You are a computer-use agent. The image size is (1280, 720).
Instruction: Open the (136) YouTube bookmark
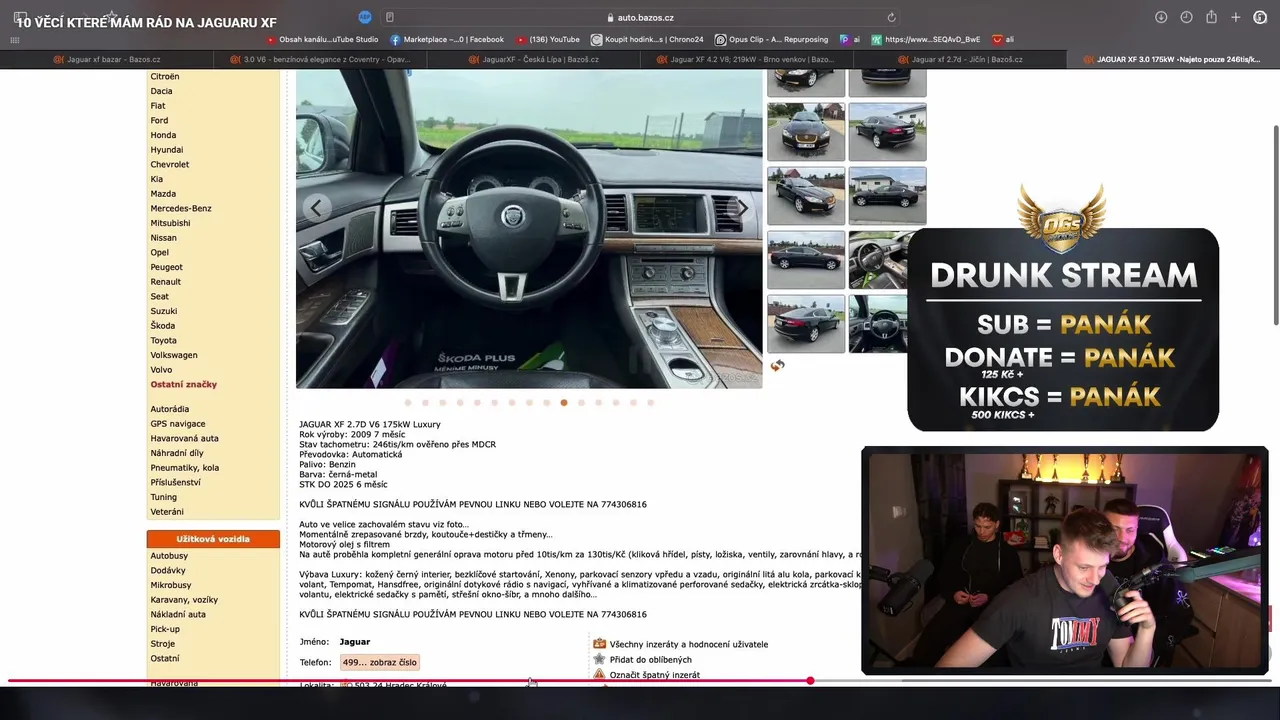pyautogui.click(x=548, y=40)
